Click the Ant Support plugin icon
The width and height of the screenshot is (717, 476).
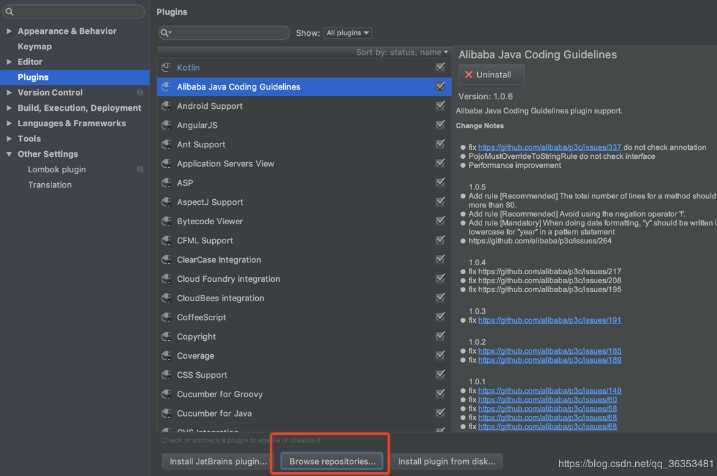(166, 144)
